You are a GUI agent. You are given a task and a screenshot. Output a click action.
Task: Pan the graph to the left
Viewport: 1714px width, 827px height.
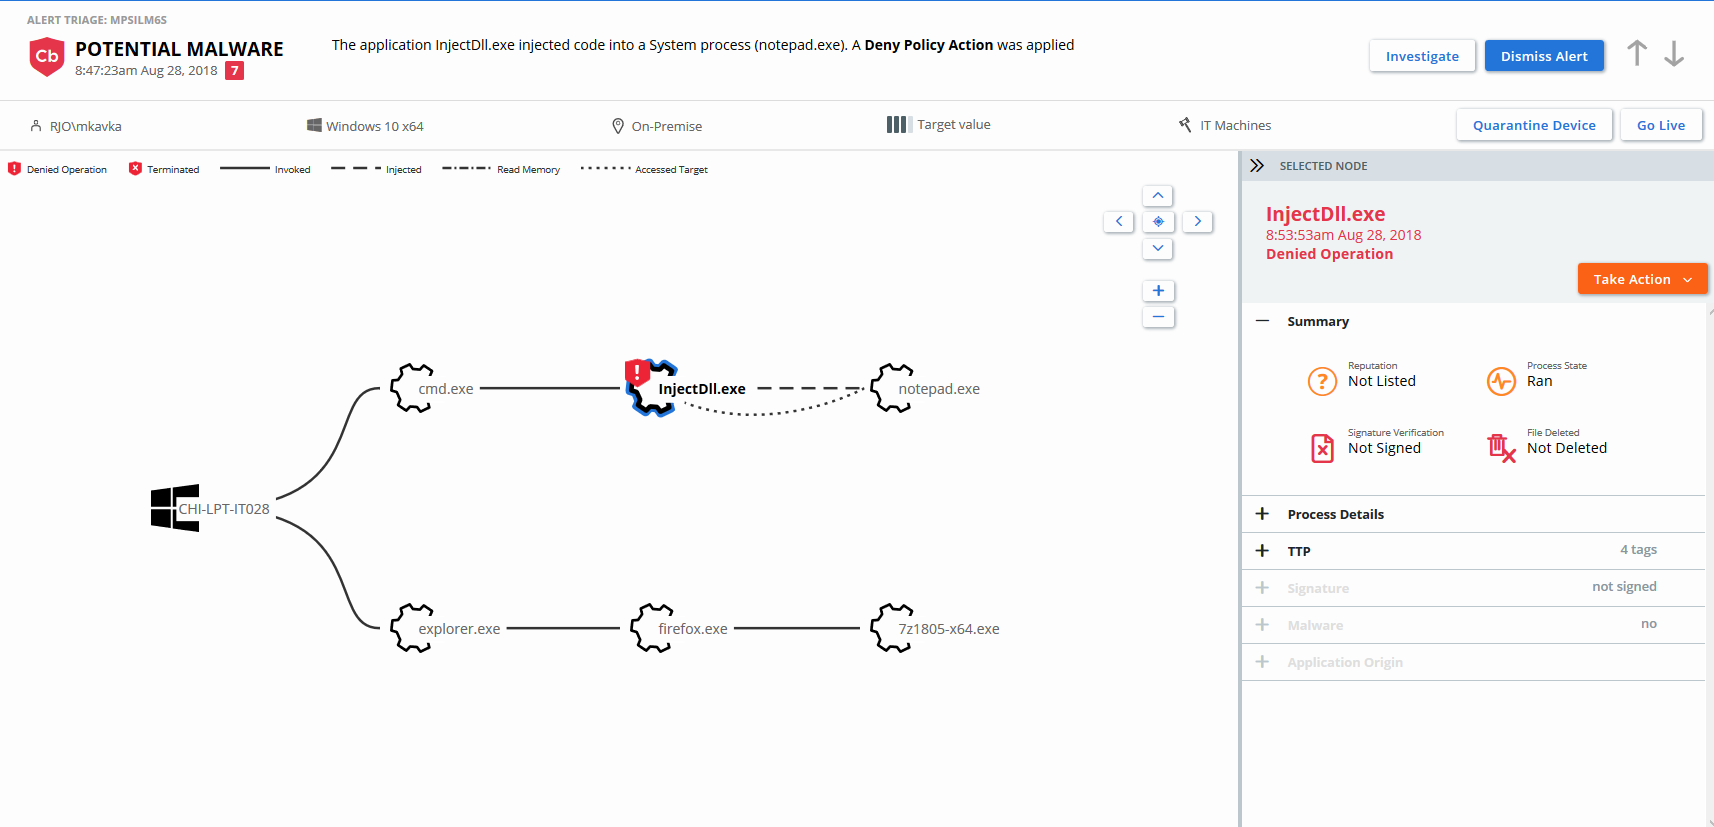pos(1119,222)
